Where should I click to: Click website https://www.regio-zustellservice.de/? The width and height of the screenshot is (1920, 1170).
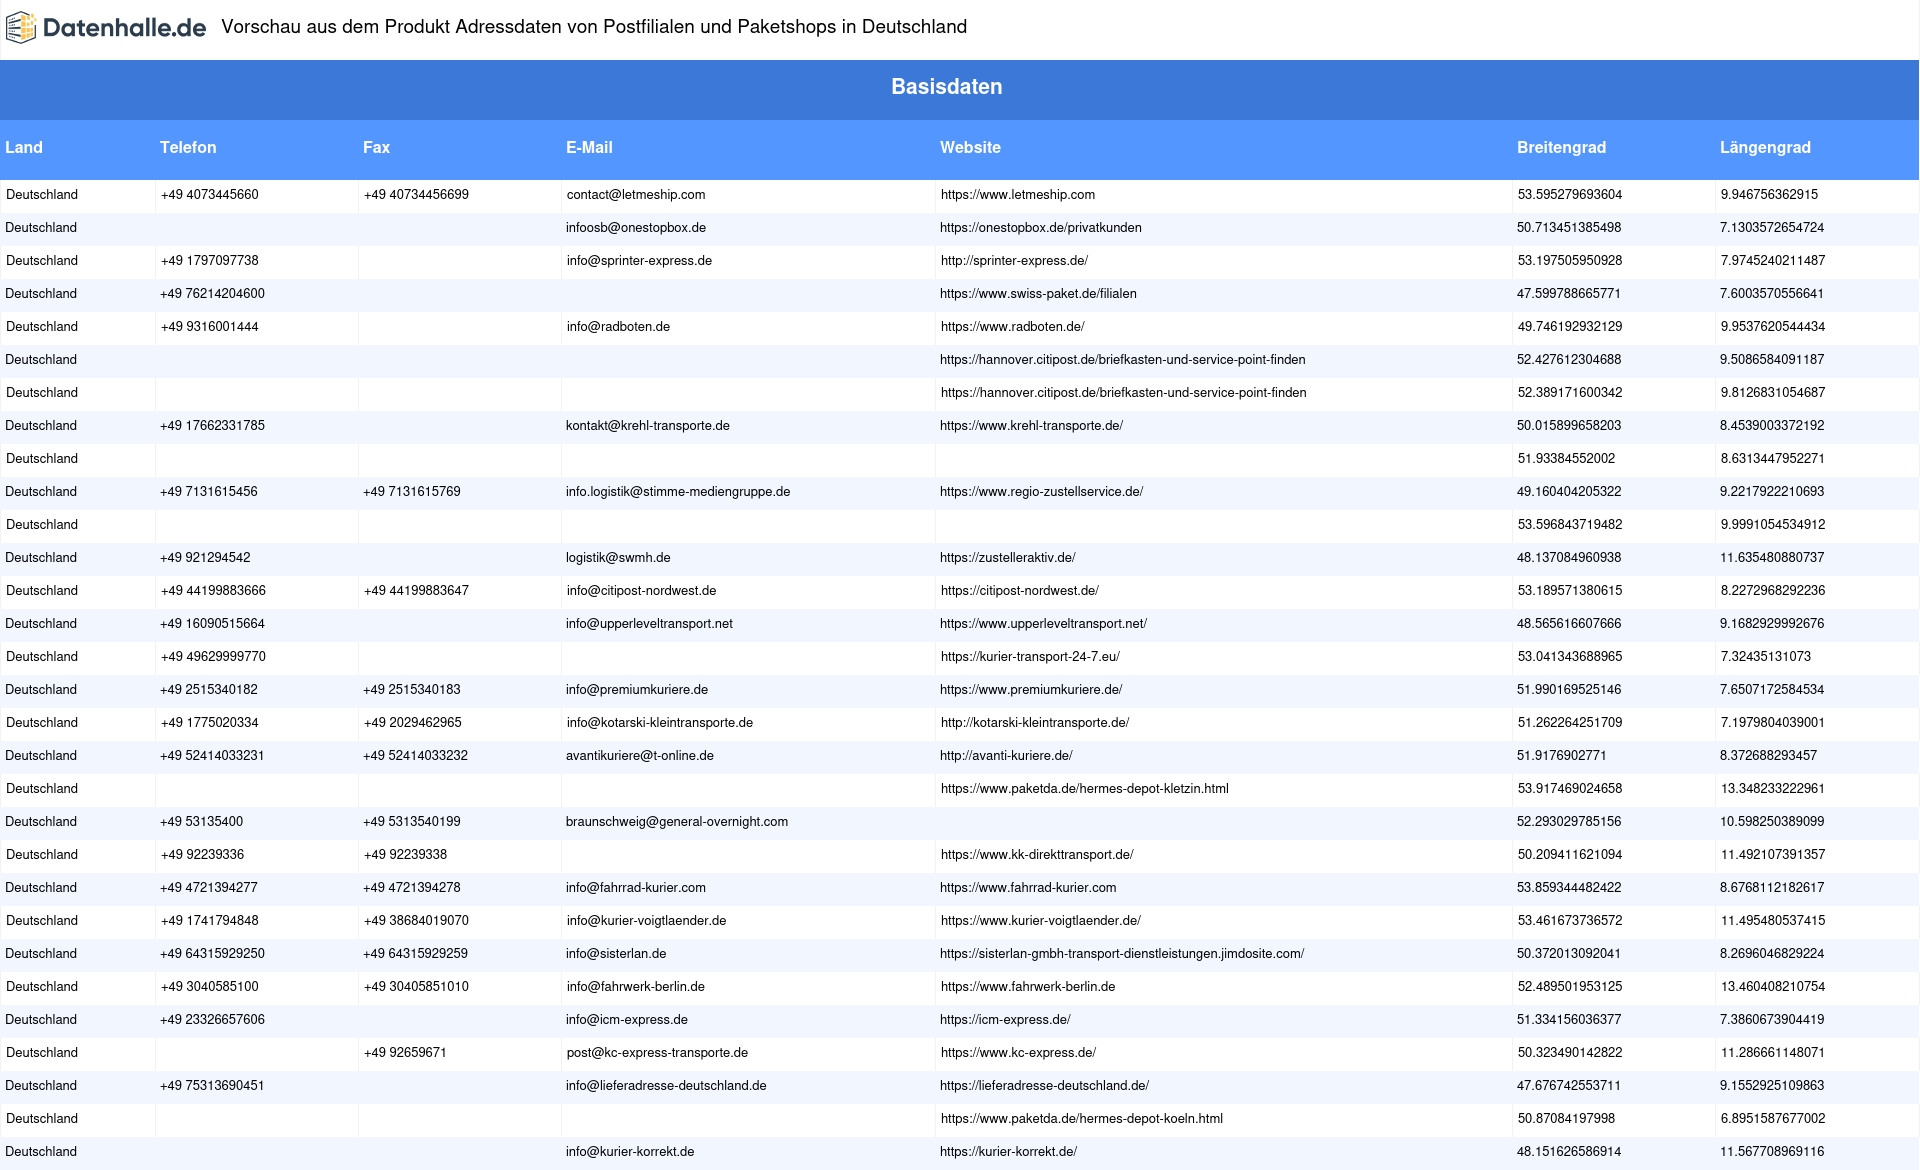(1041, 492)
